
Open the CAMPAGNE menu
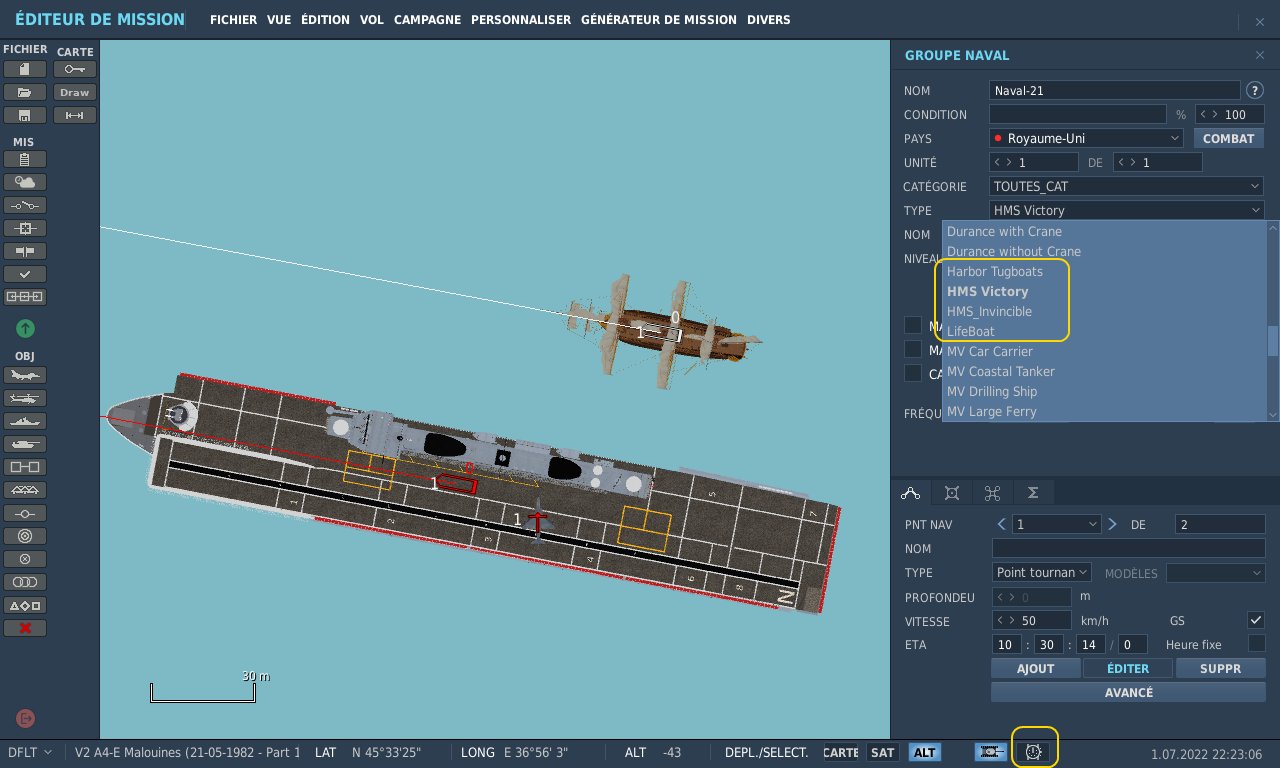coord(427,20)
